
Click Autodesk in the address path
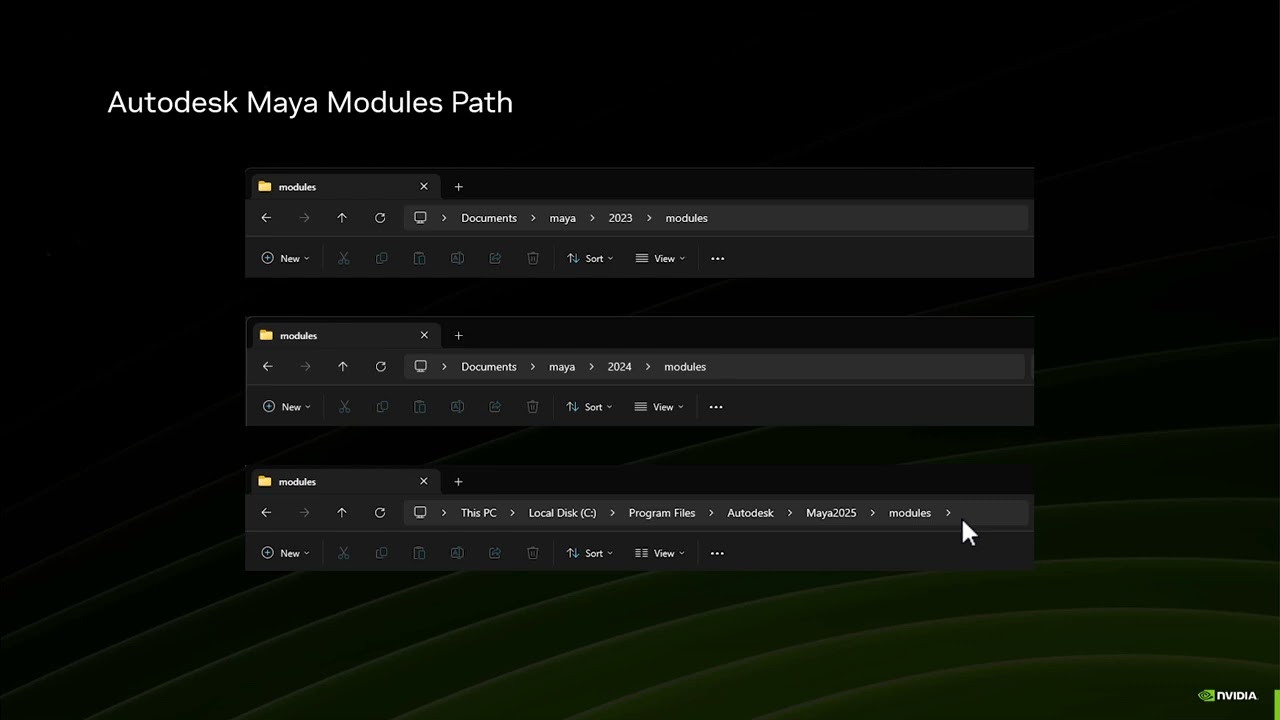tap(750, 513)
